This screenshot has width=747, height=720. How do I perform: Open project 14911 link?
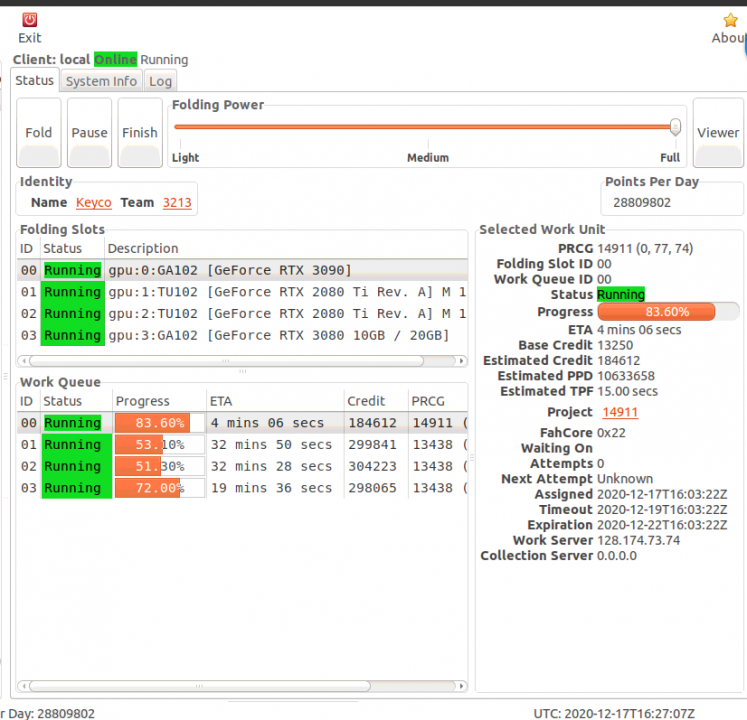coord(620,412)
